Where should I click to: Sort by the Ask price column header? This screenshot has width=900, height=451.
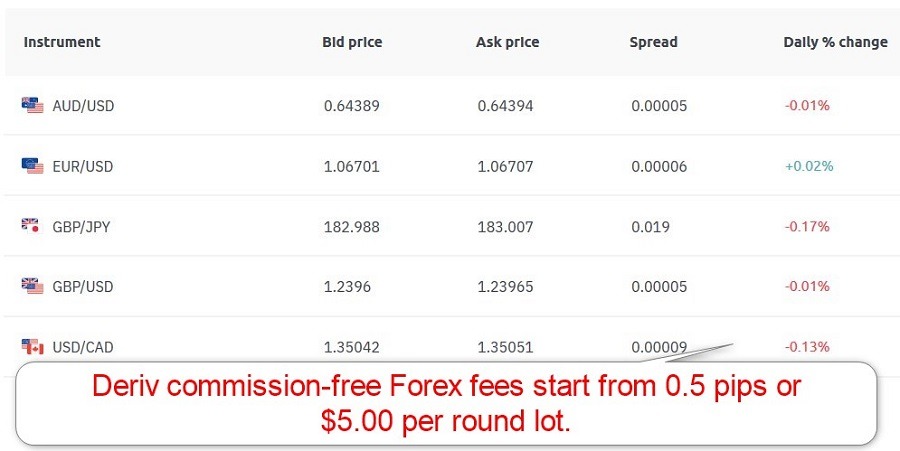(x=507, y=43)
